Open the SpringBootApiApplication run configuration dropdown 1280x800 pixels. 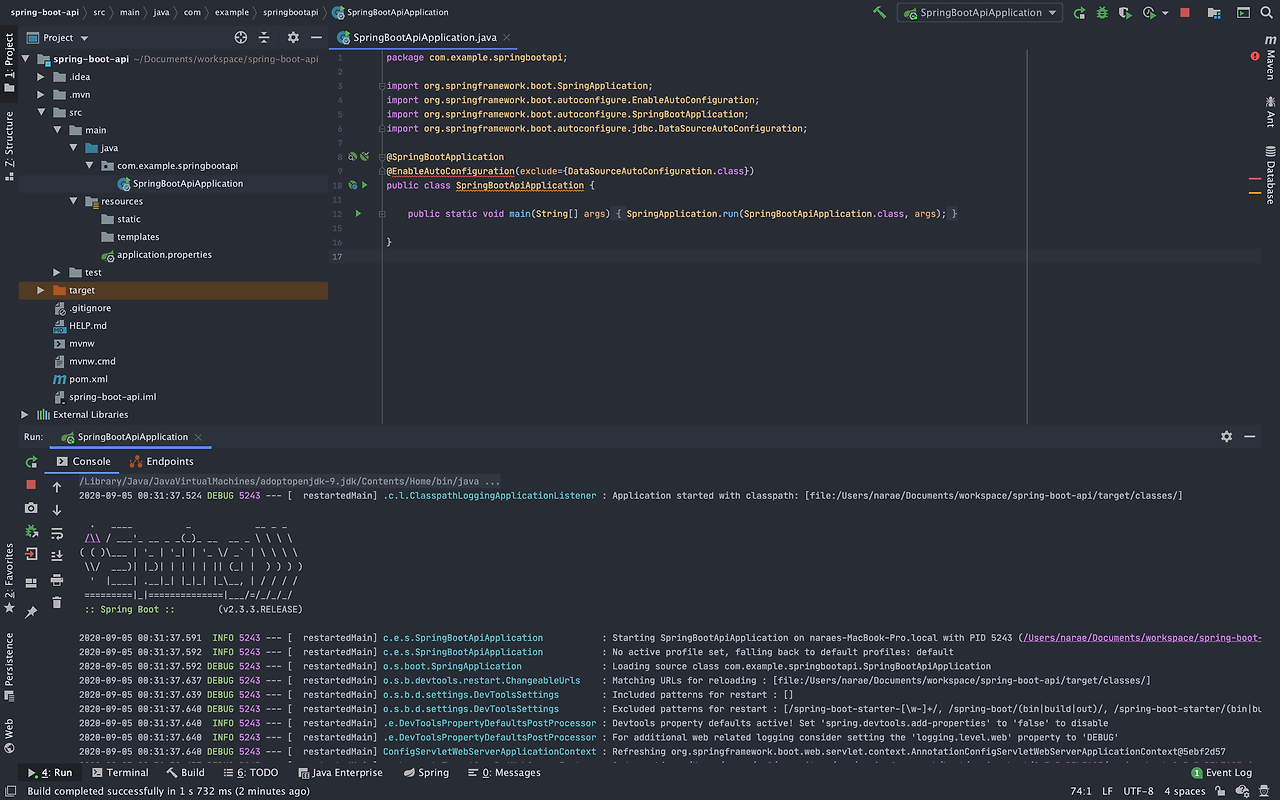pyautogui.click(x=979, y=13)
